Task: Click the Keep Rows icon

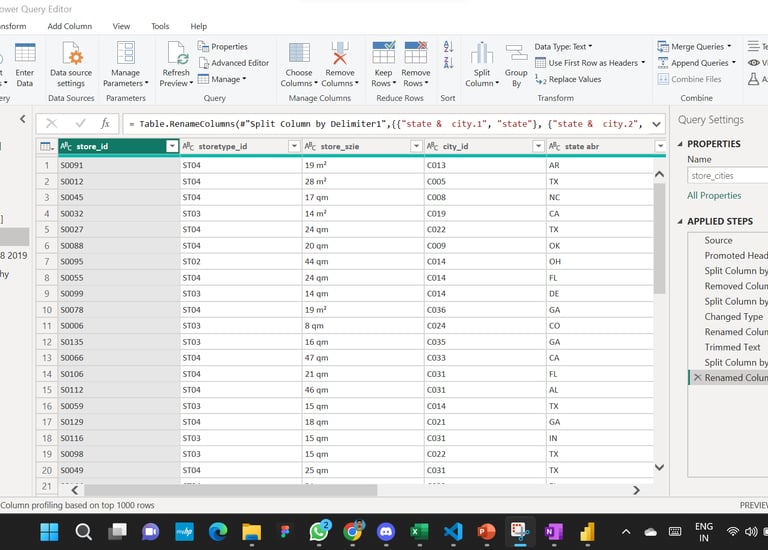Action: coord(383,54)
